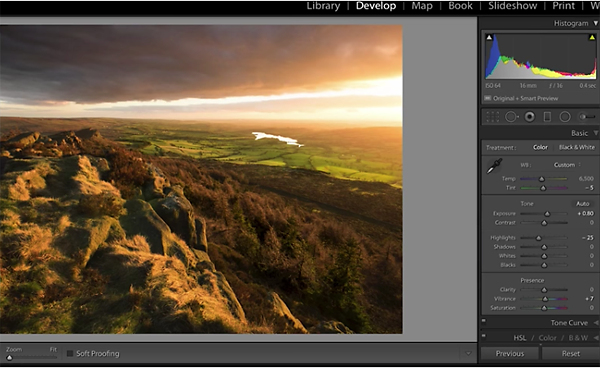Toggle the Tone Curve panel on/off switch
Image resolution: width=600 pixels, height=368 pixels.
coord(484,321)
